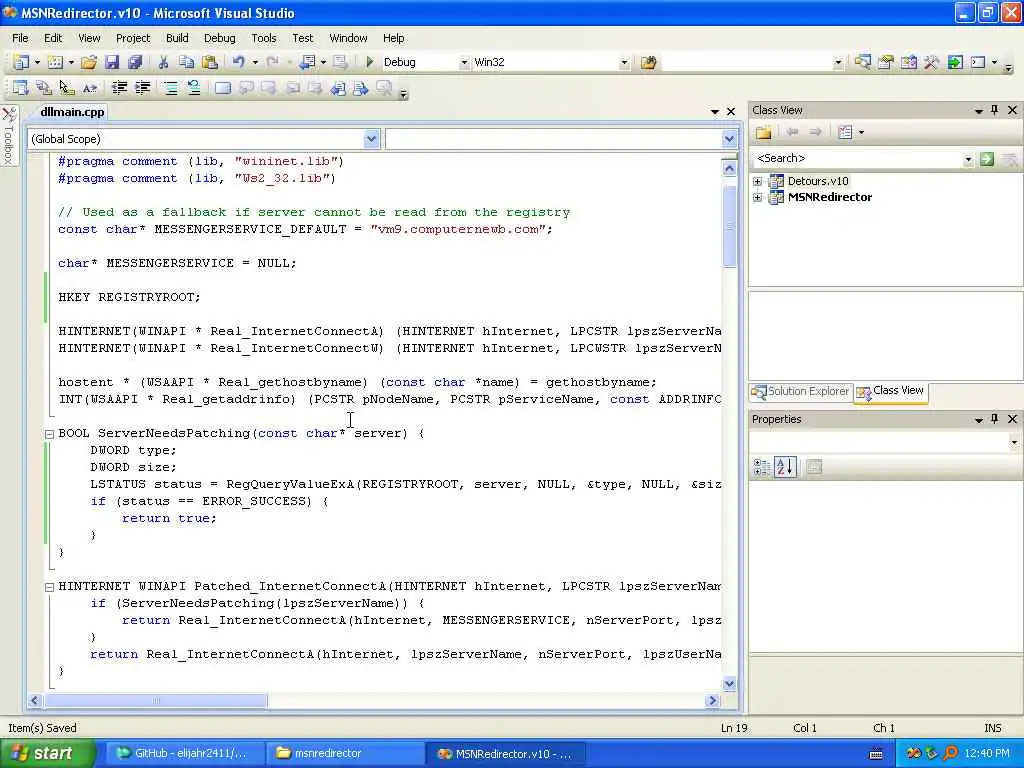Screen dimensions: 1024x768
Task: Click the Comment Out Selected Lines icon
Action: (170, 88)
